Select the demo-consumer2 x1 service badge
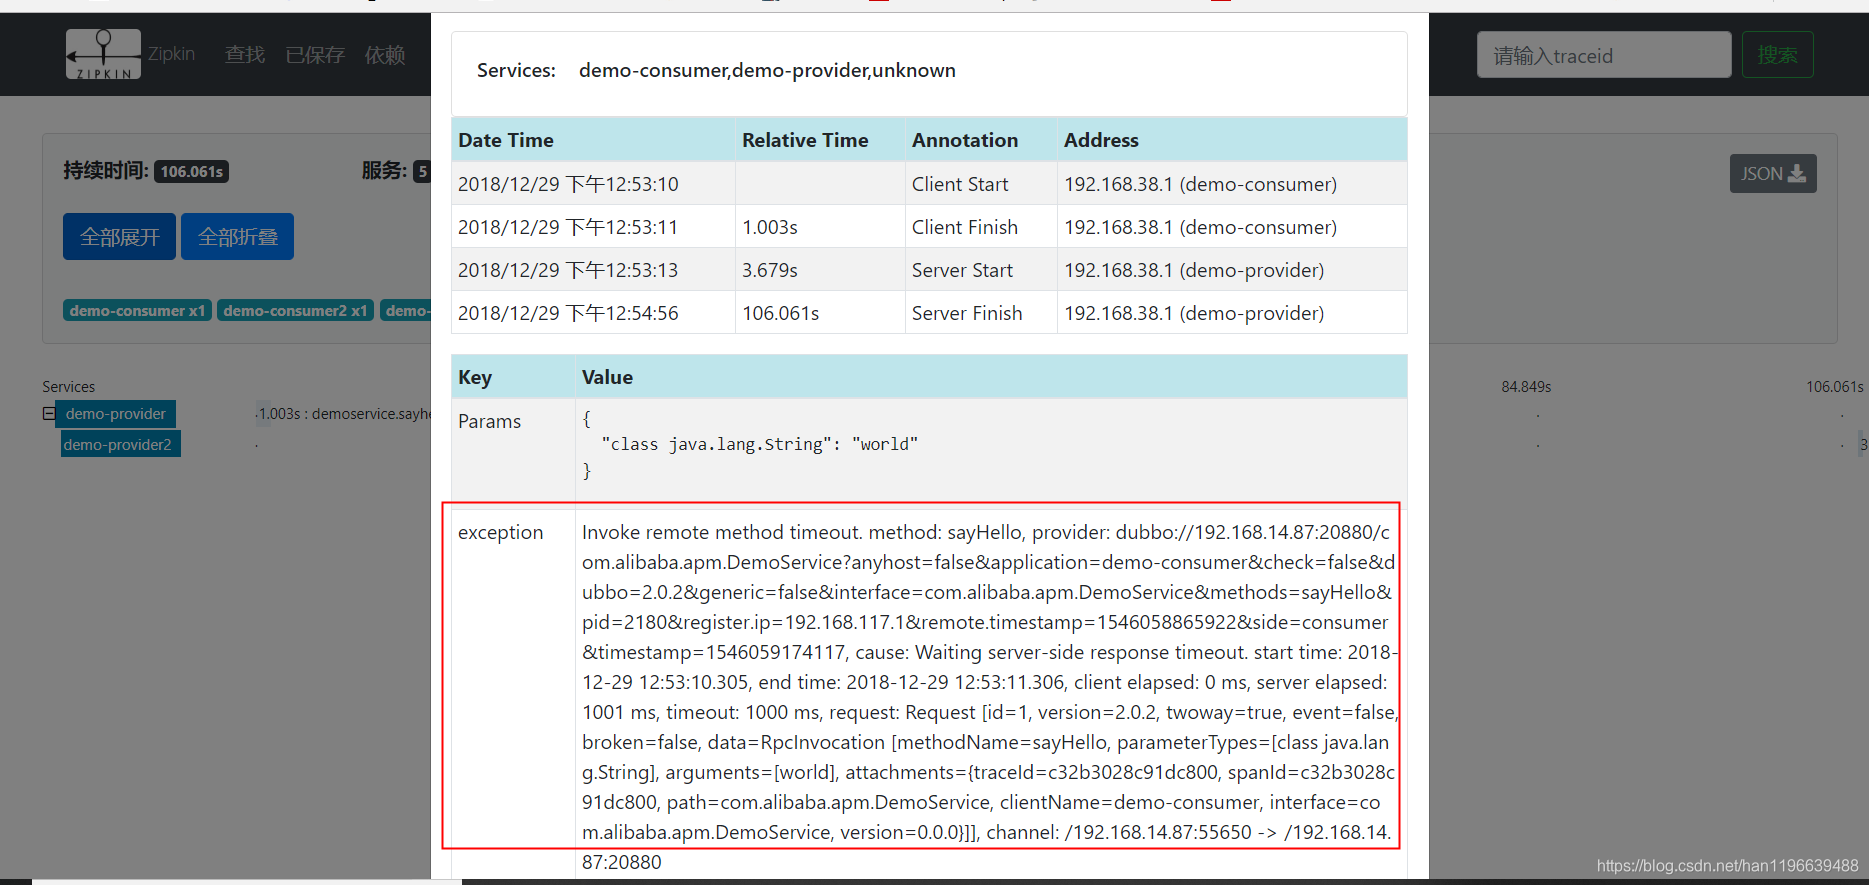 point(295,311)
